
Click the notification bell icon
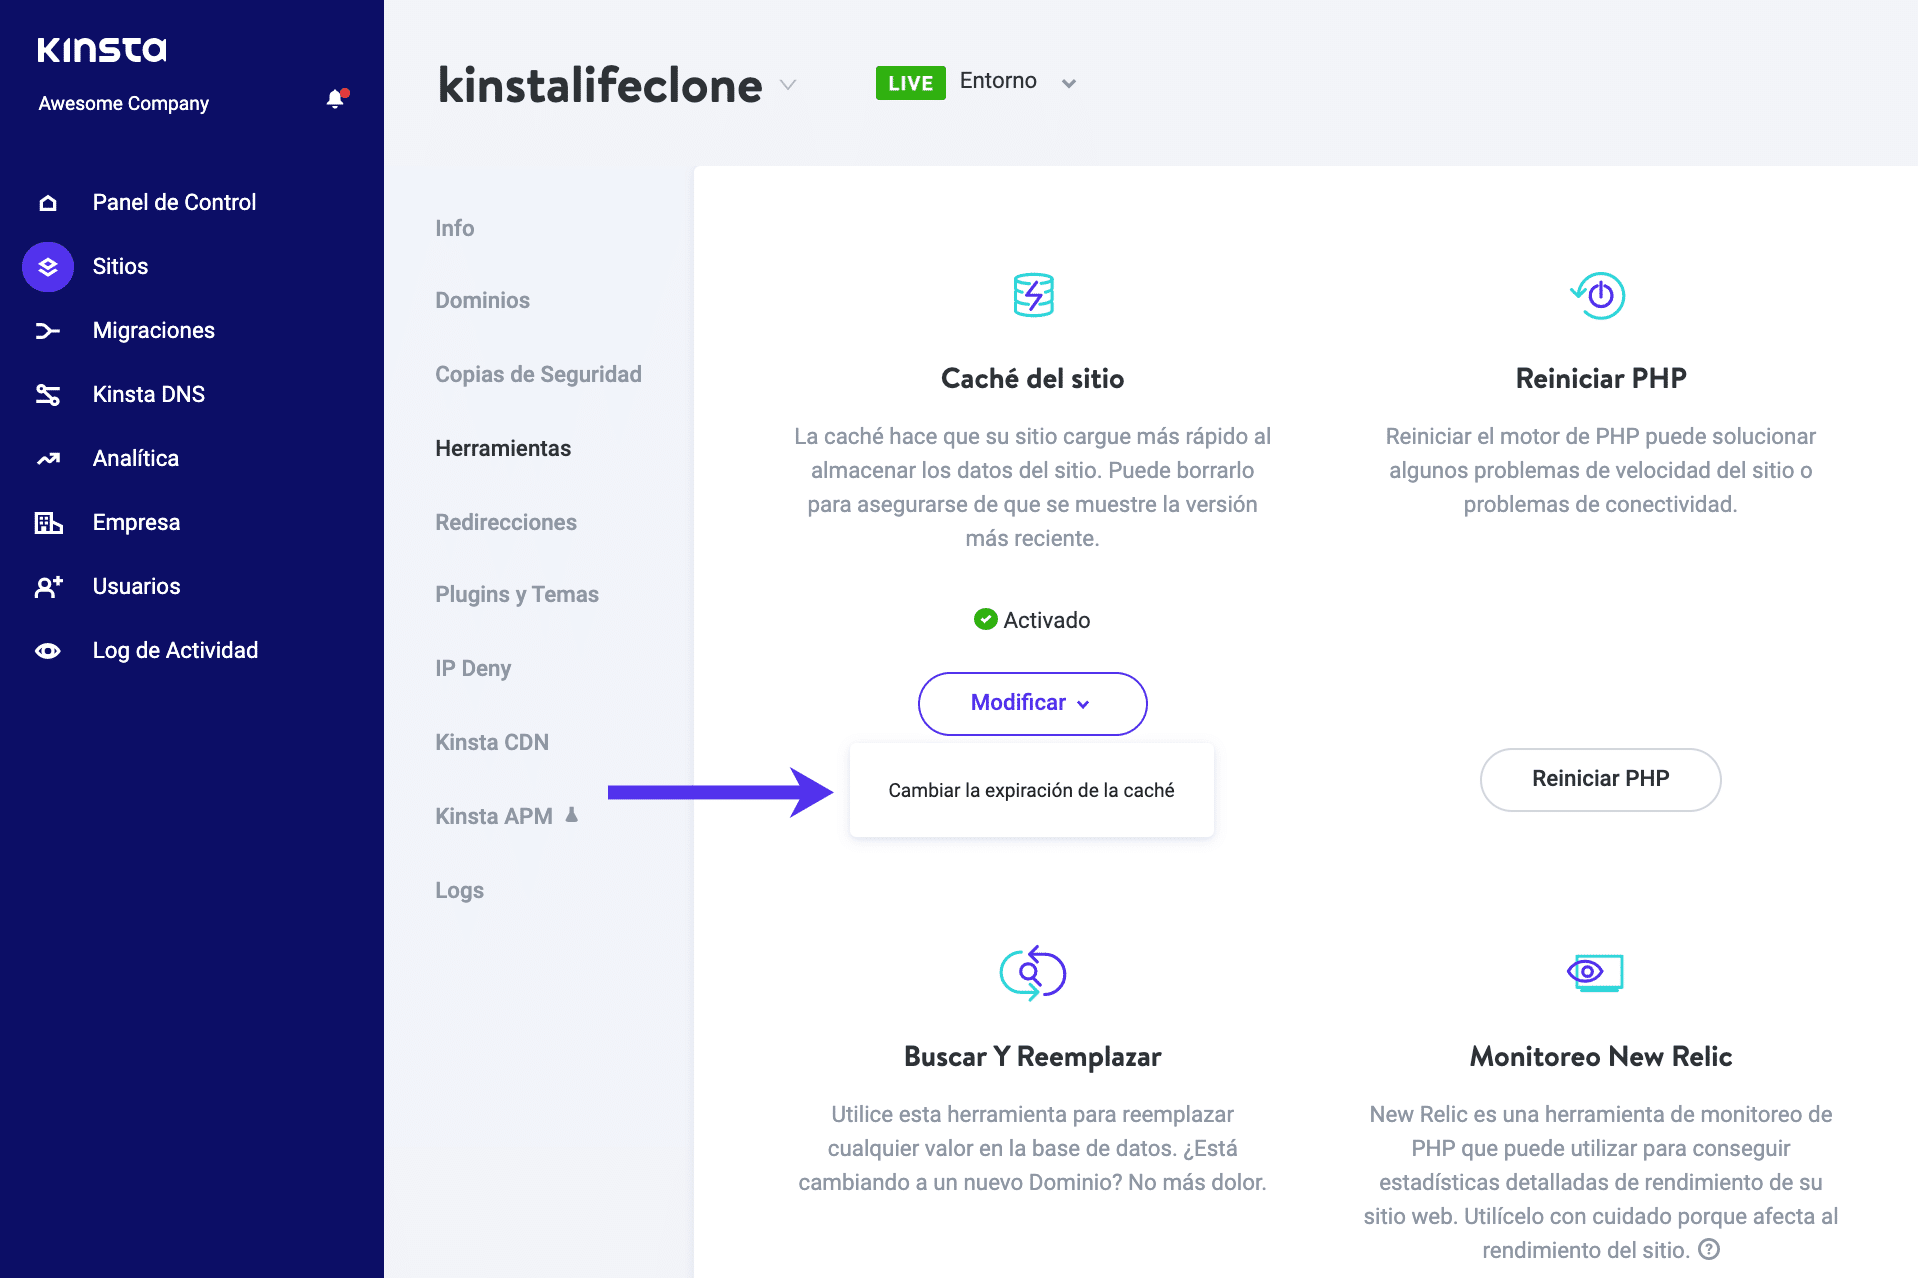click(335, 99)
